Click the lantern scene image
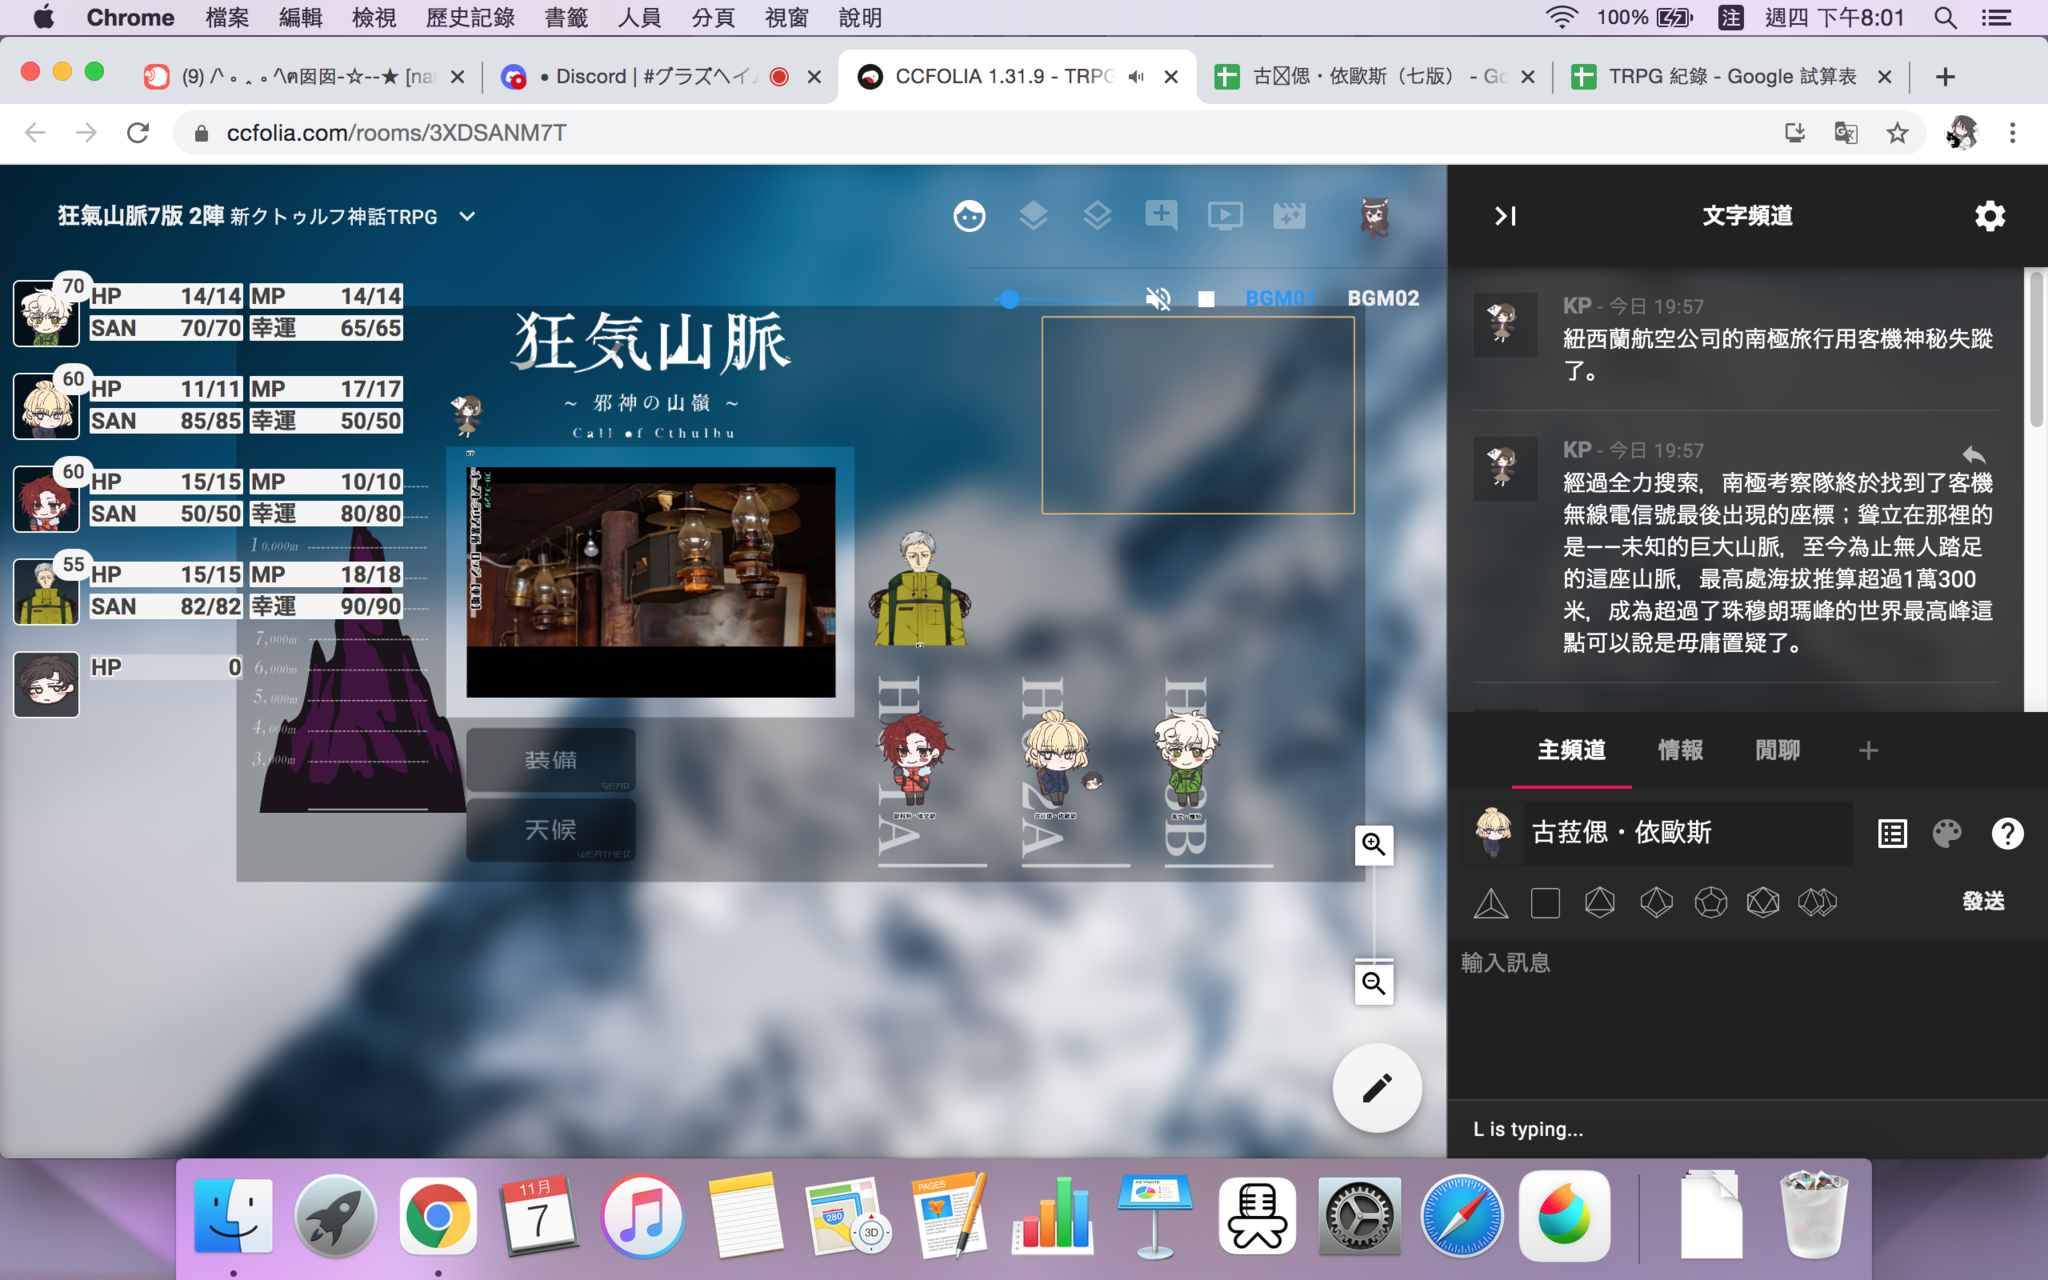This screenshot has height=1280, width=2048. 651,581
